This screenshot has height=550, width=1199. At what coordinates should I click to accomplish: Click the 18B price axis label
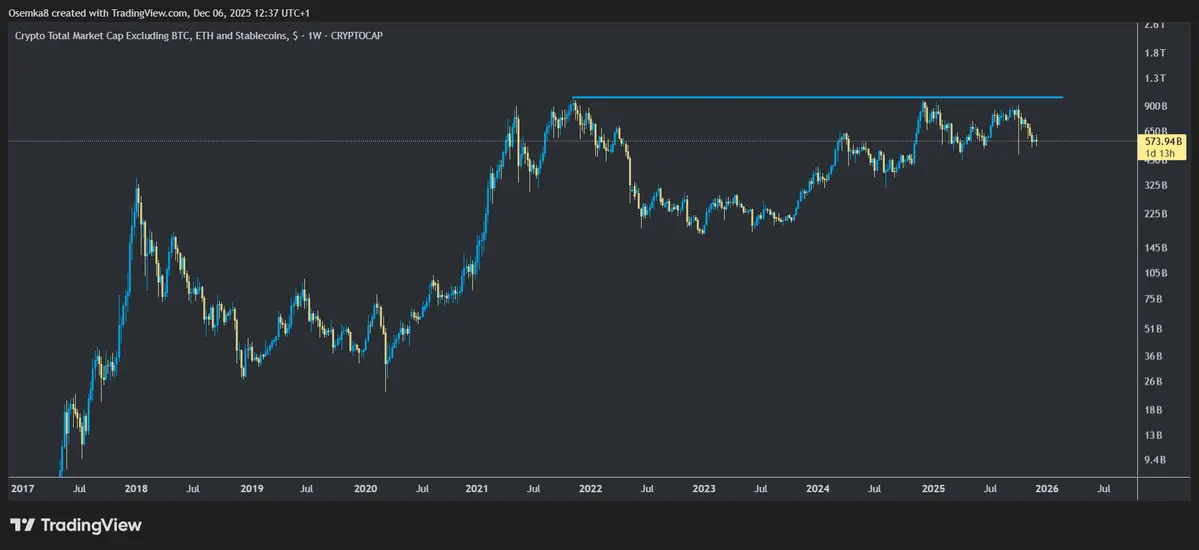coord(1154,410)
